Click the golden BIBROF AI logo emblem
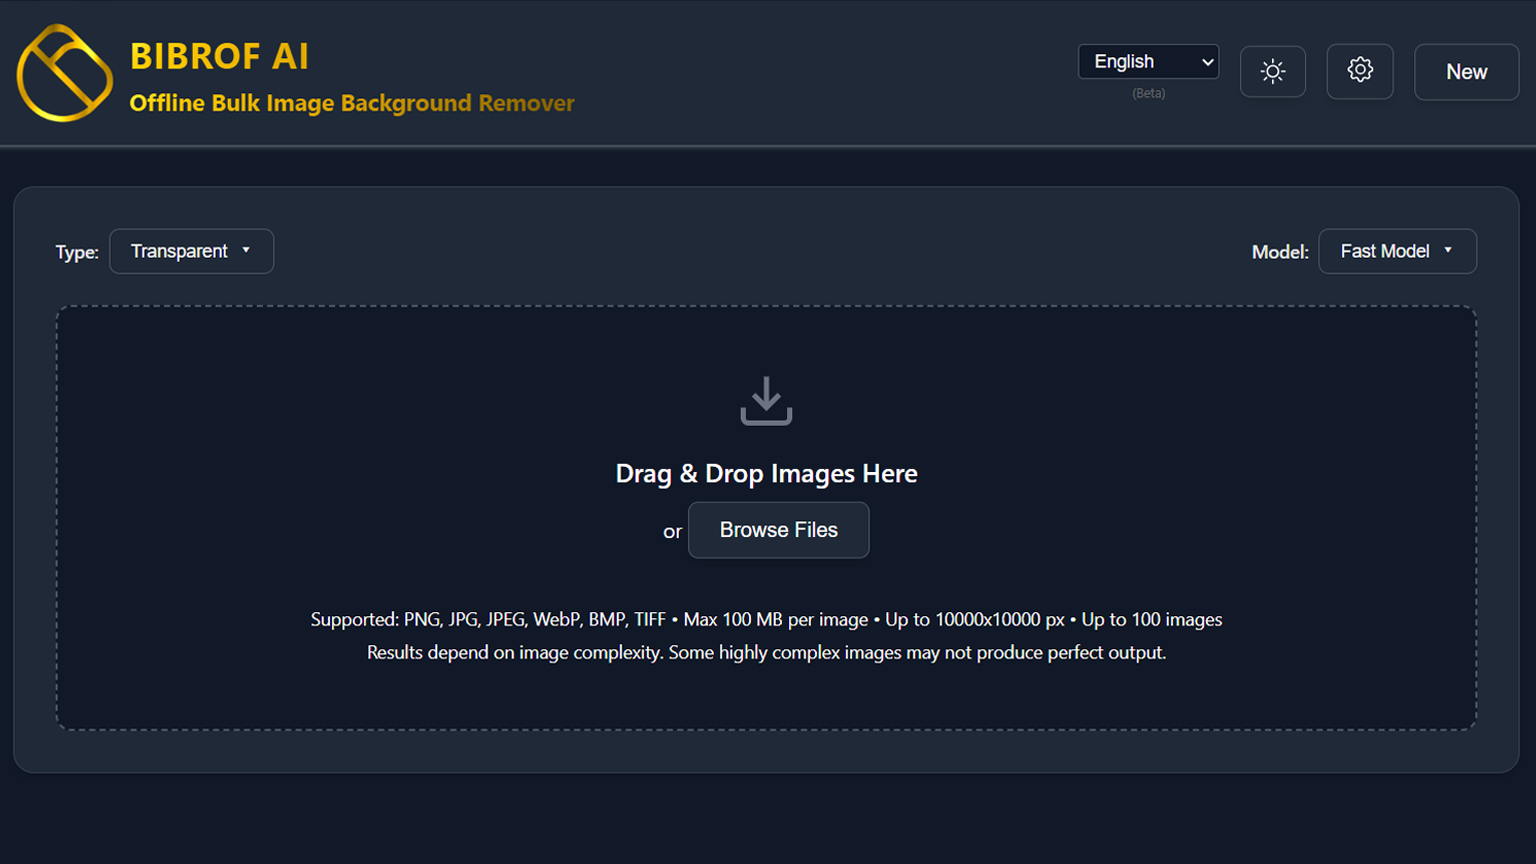Viewport: 1536px width, 864px height. pyautogui.click(x=64, y=74)
